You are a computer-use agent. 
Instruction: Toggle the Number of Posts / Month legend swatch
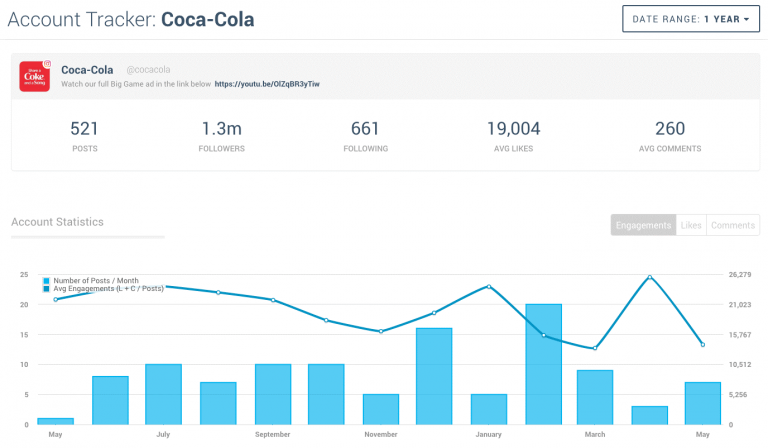[47, 281]
